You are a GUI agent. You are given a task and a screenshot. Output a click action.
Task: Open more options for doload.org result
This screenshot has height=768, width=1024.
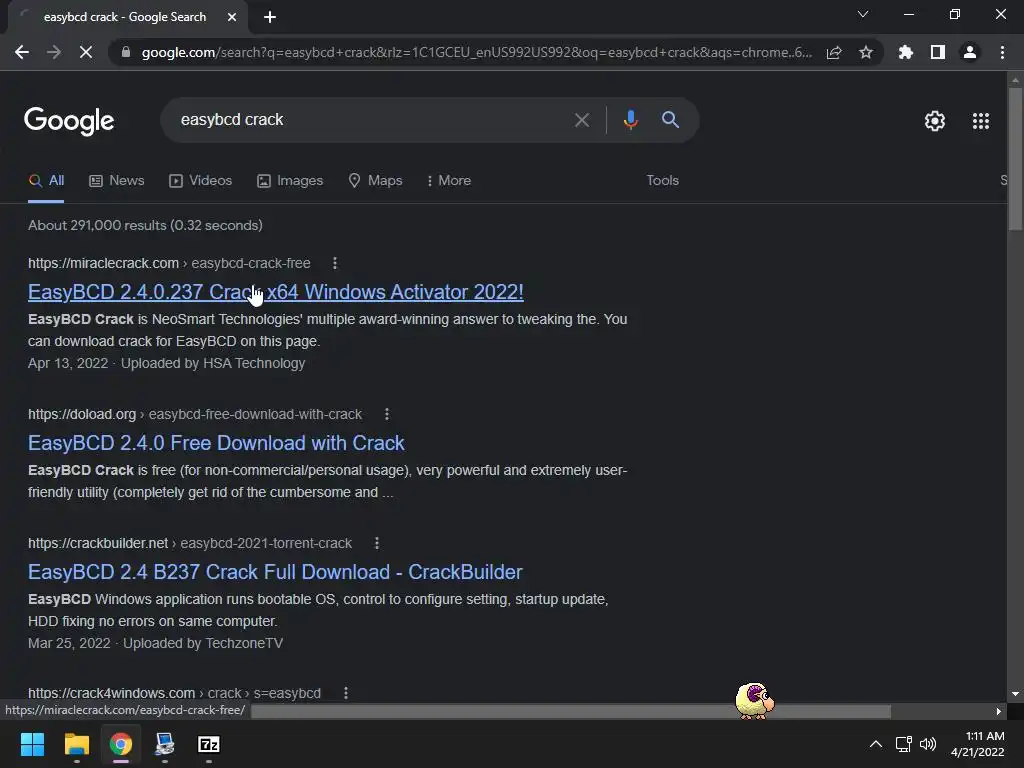point(387,414)
